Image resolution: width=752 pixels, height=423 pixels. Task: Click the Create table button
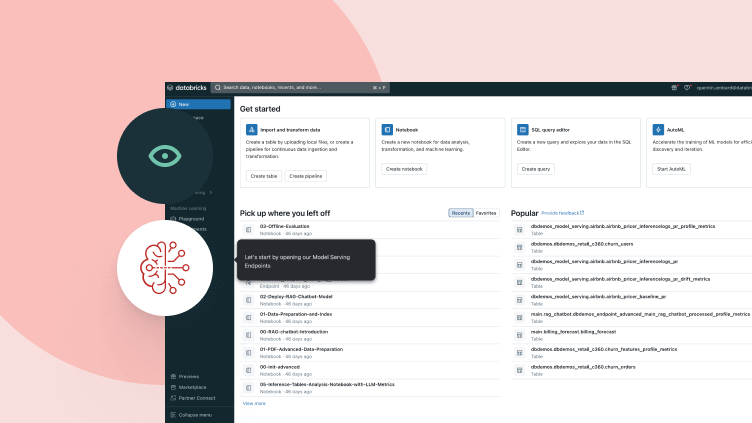(264, 176)
